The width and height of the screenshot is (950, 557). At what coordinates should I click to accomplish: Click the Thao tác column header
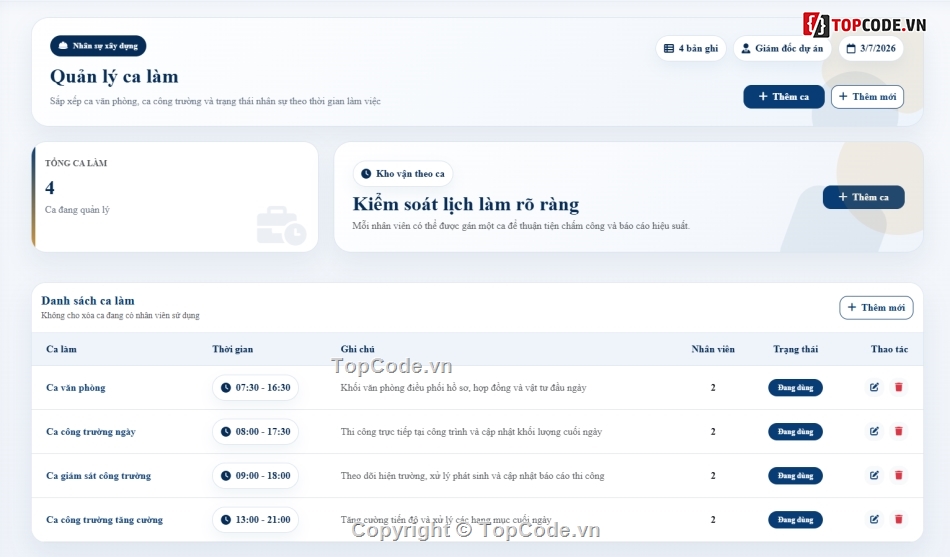(889, 349)
